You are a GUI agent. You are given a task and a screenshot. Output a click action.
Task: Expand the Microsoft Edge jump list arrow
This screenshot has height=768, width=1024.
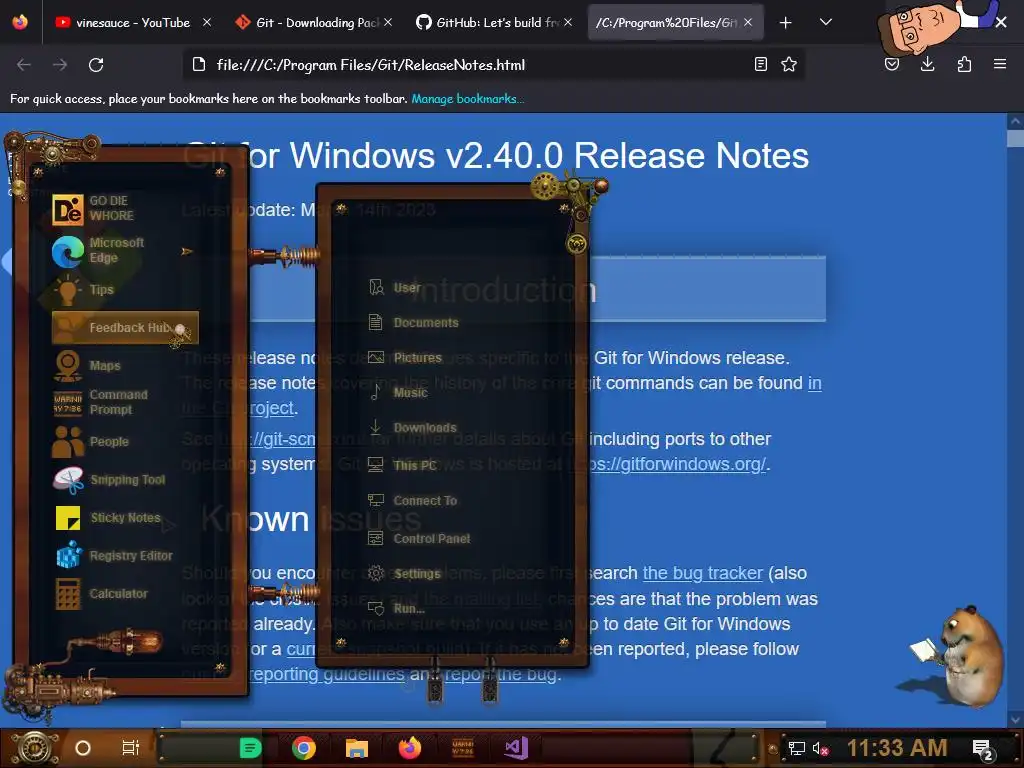pyautogui.click(x=187, y=251)
